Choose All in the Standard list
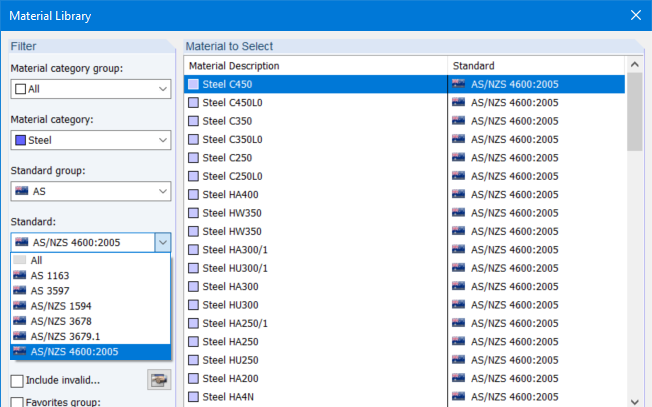Image resolution: width=652 pixels, height=407 pixels. [91, 260]
